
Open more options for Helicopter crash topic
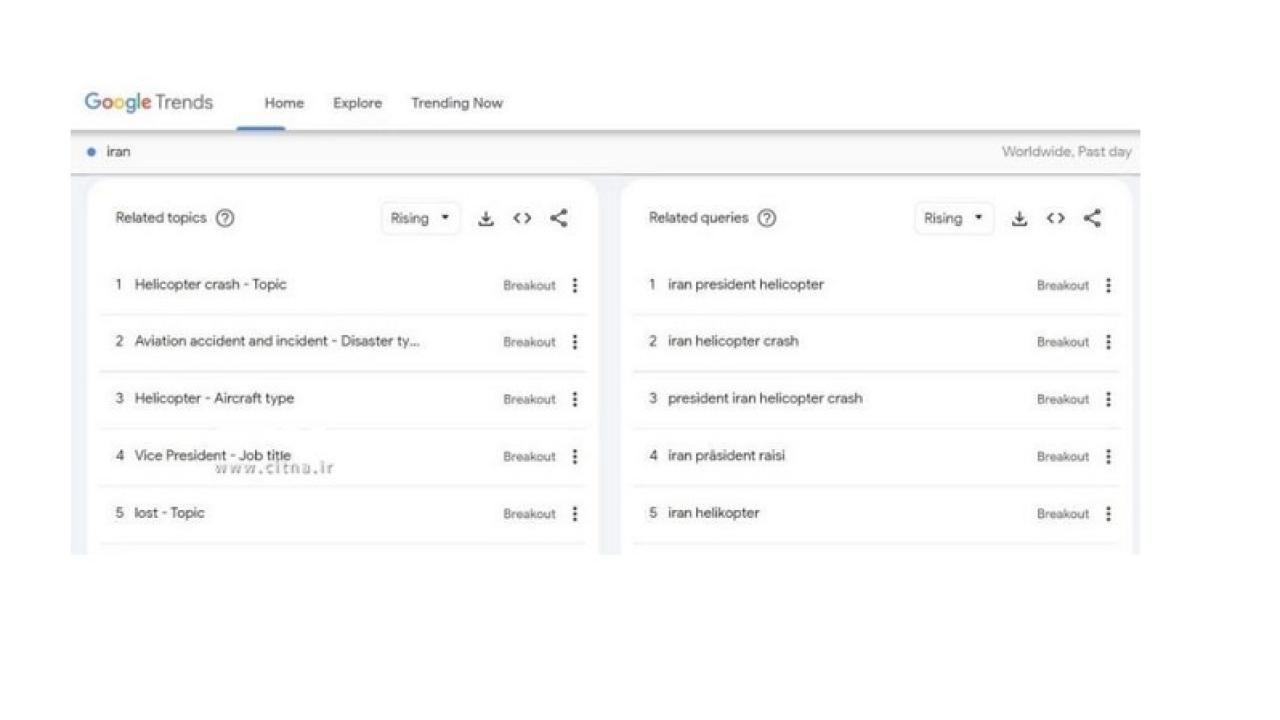pos(575,285)
